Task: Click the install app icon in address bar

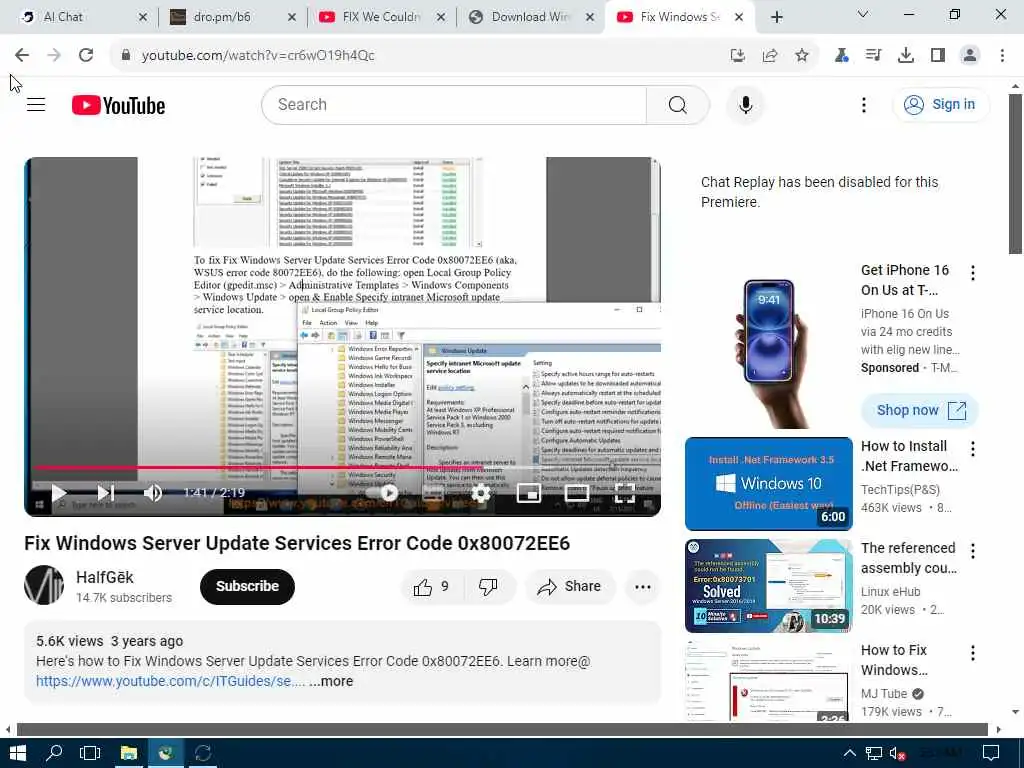Action: click(x=737, y=56)
